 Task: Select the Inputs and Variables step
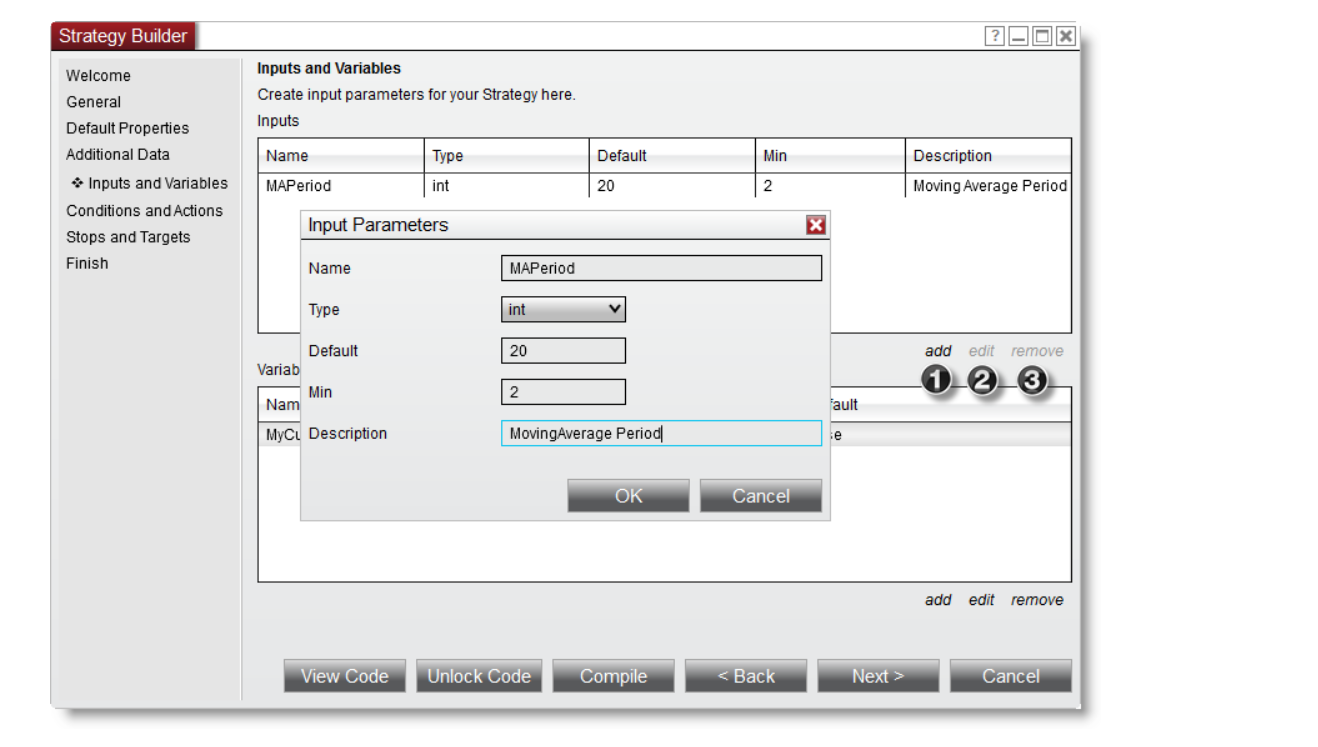pos(157,183)
